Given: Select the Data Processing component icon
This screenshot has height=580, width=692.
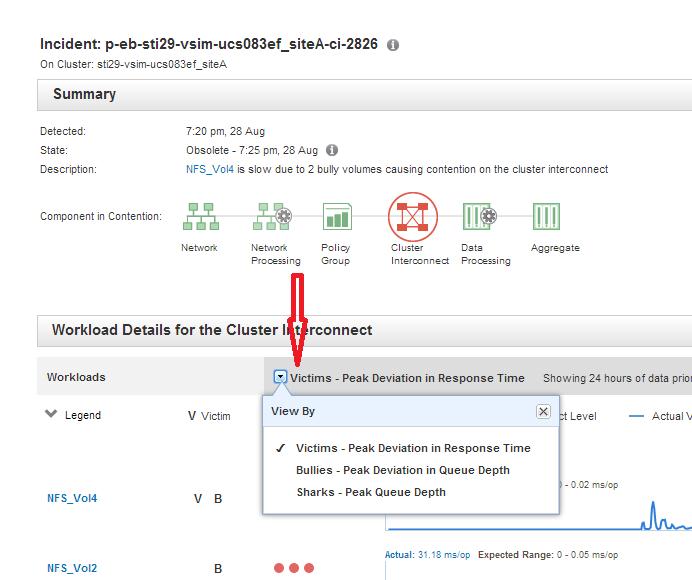Looking at the screenshot, I should pos(480,216).
